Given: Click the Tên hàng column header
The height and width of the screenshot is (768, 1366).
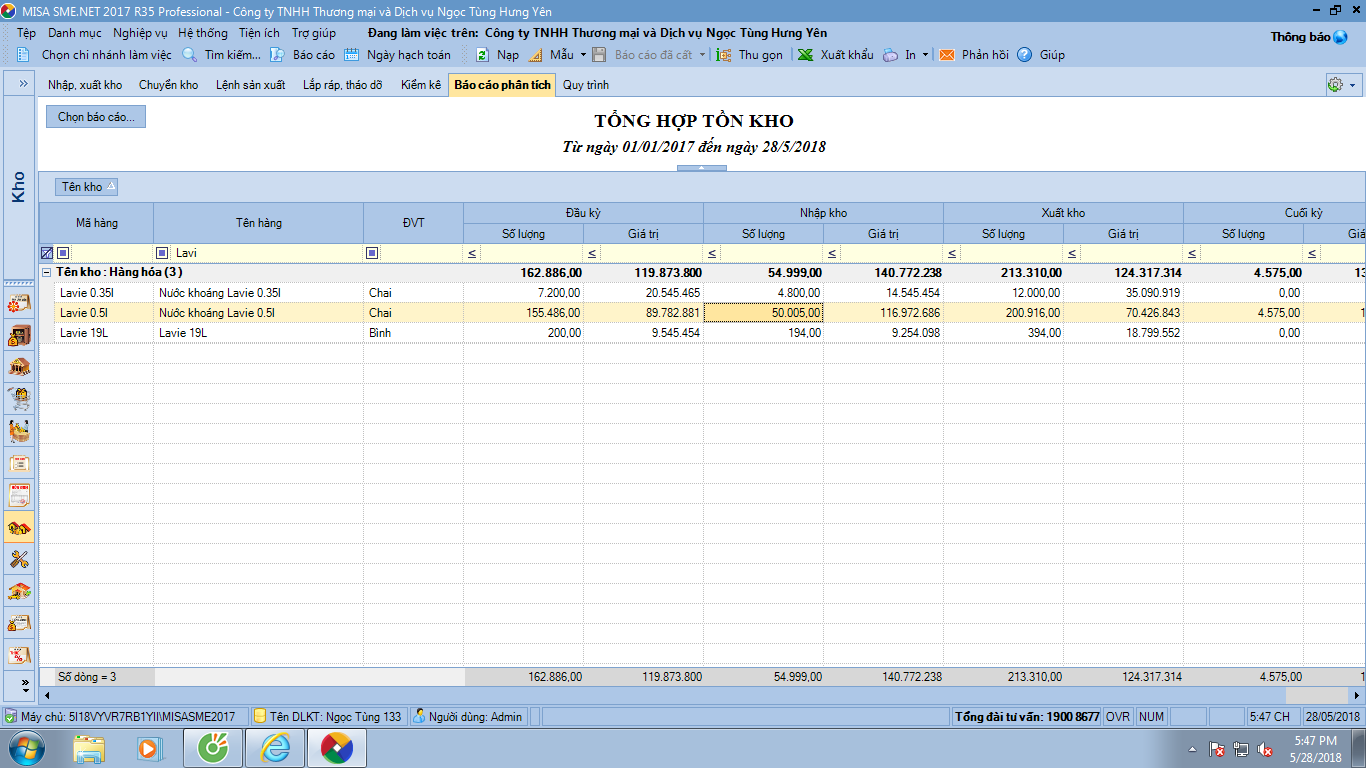Looking at the screenshot, I should (x=258, y=223).
